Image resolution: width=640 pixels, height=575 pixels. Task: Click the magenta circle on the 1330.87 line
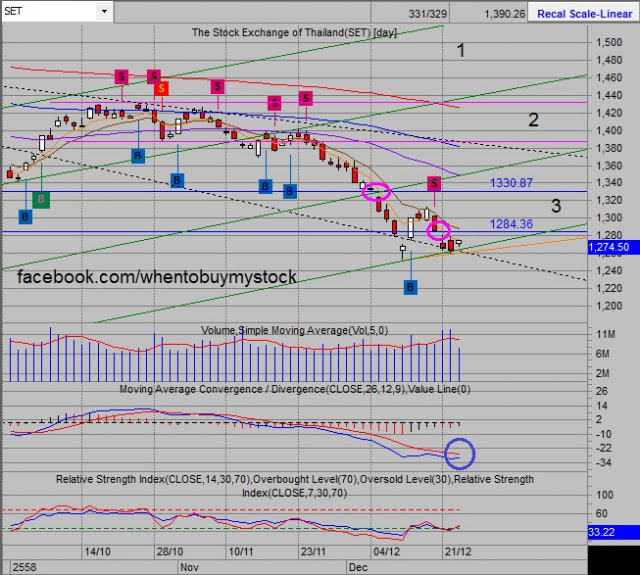point(376,191)
